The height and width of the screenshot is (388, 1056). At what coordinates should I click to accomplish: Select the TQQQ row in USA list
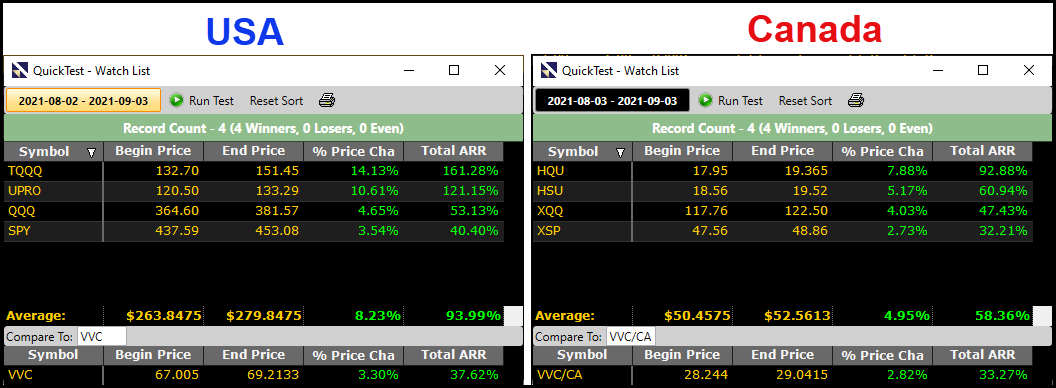254,170
